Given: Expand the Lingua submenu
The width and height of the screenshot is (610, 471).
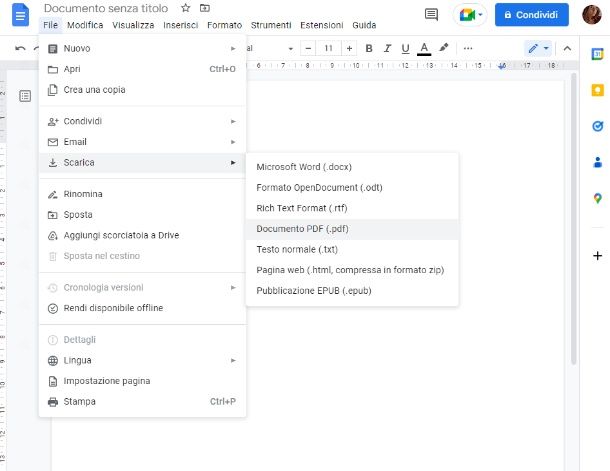Looking at the screenshot, I should [142, 360].
